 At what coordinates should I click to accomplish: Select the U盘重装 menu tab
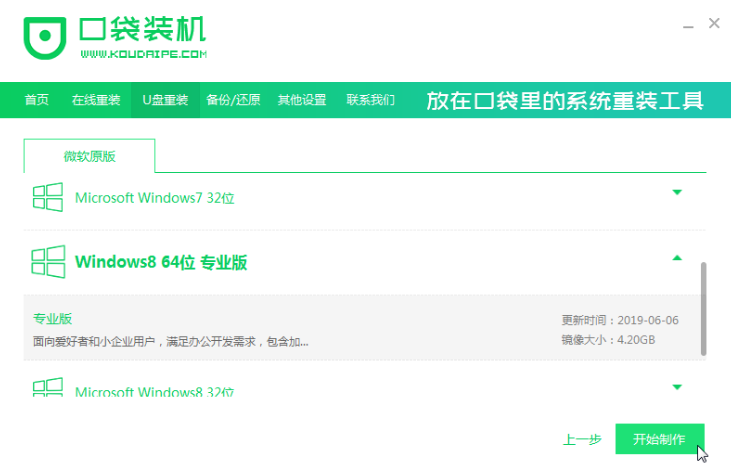click(165, 100)
